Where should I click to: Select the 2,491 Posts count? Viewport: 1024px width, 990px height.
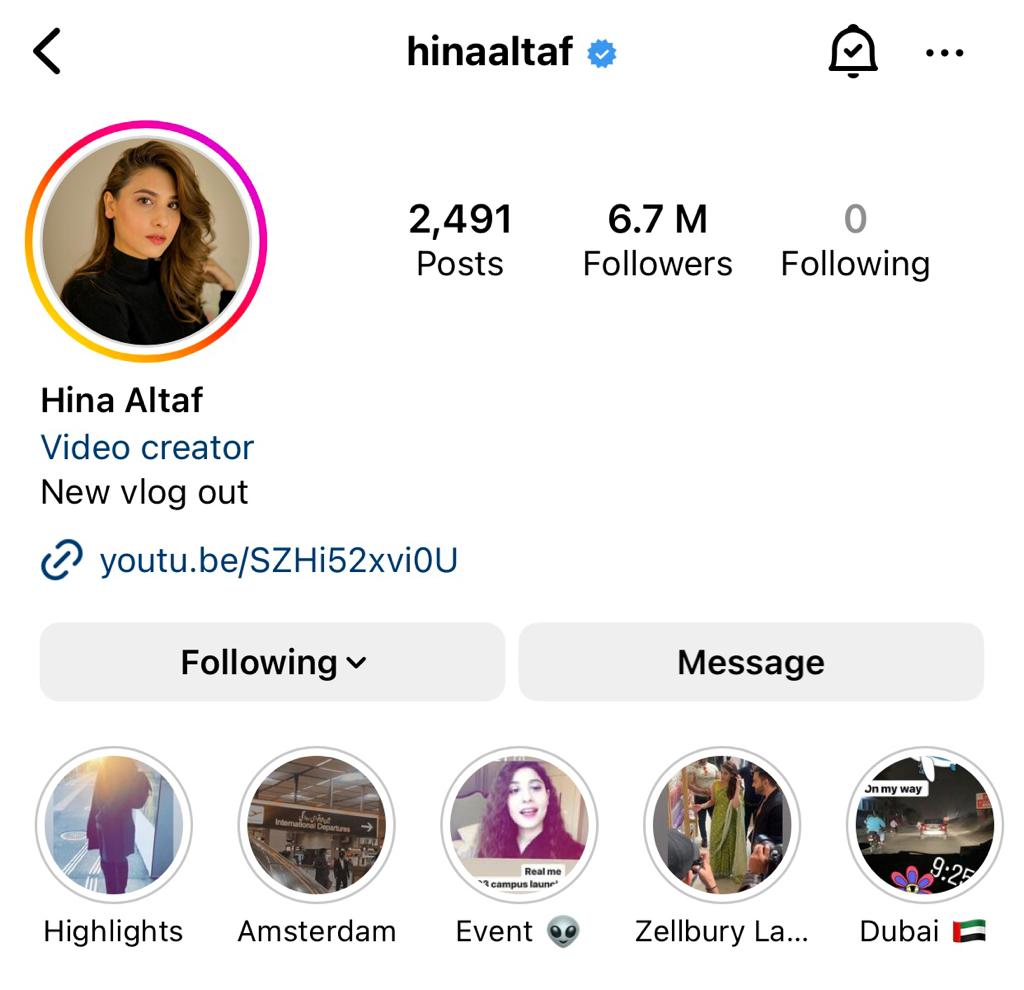click(x=460, y=240)
